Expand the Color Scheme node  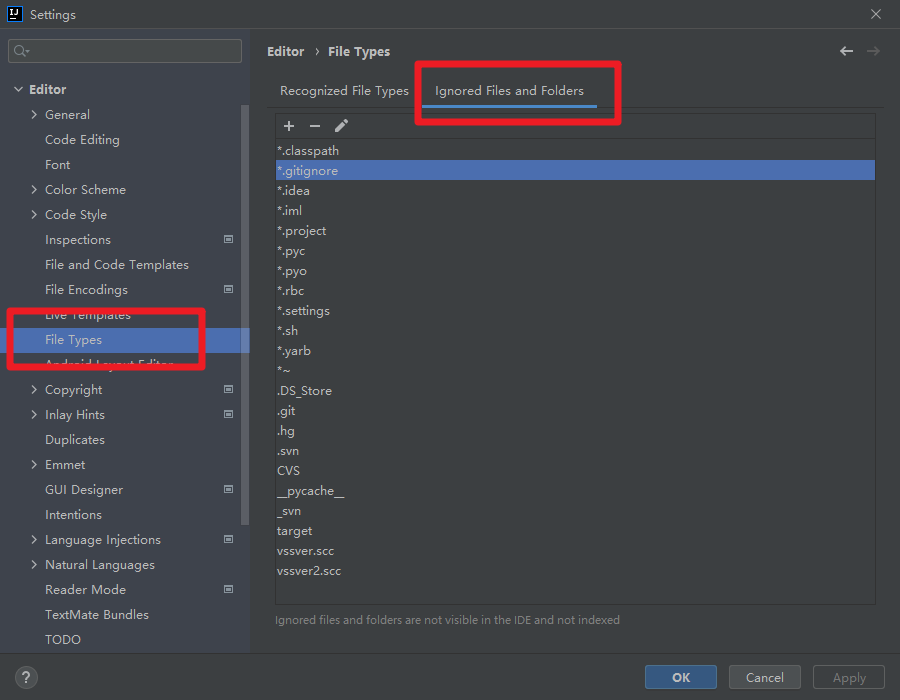click(34, 189)
